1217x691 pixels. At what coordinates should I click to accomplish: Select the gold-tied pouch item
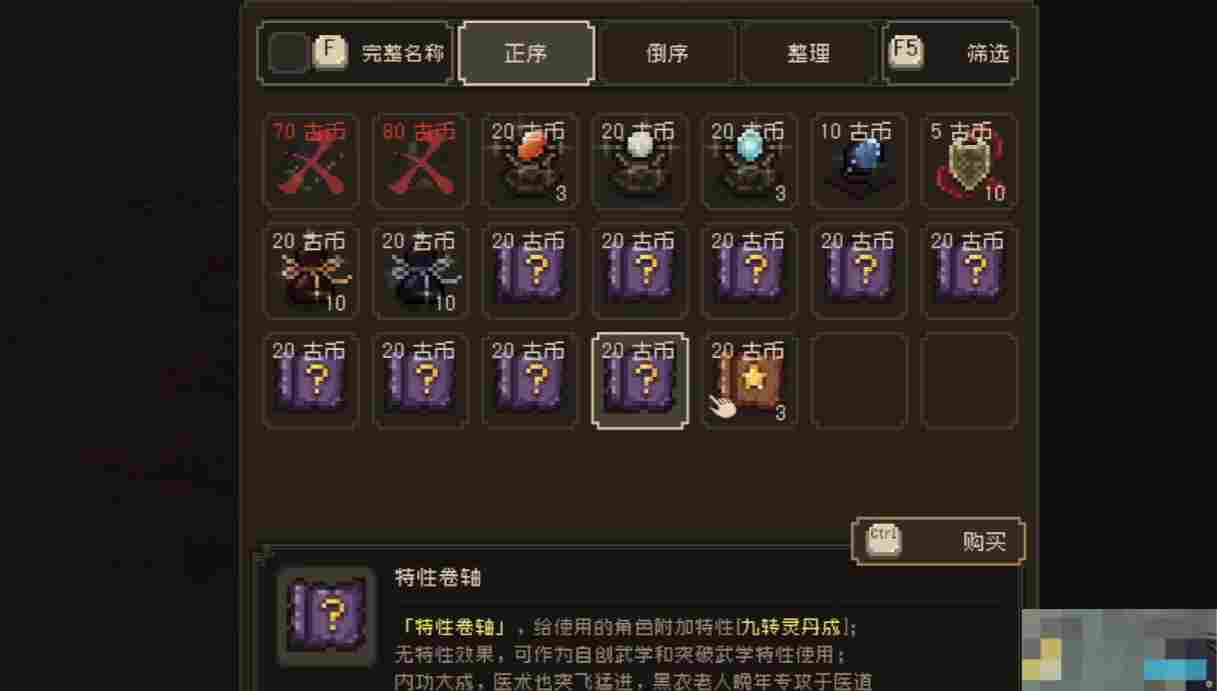click(x=310, y=272)
